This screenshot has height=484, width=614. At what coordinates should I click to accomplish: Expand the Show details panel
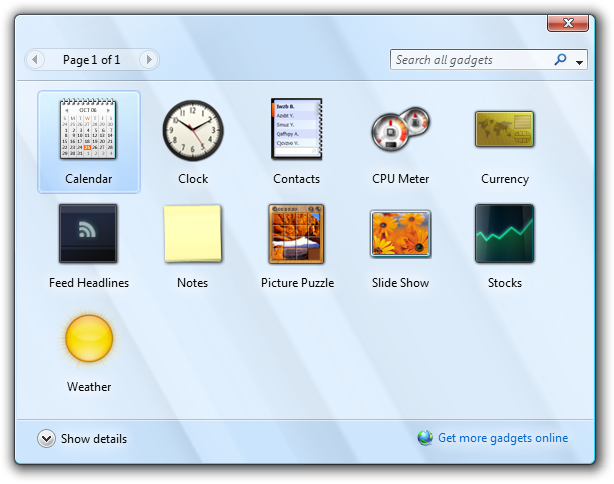(x=46, y=438)
